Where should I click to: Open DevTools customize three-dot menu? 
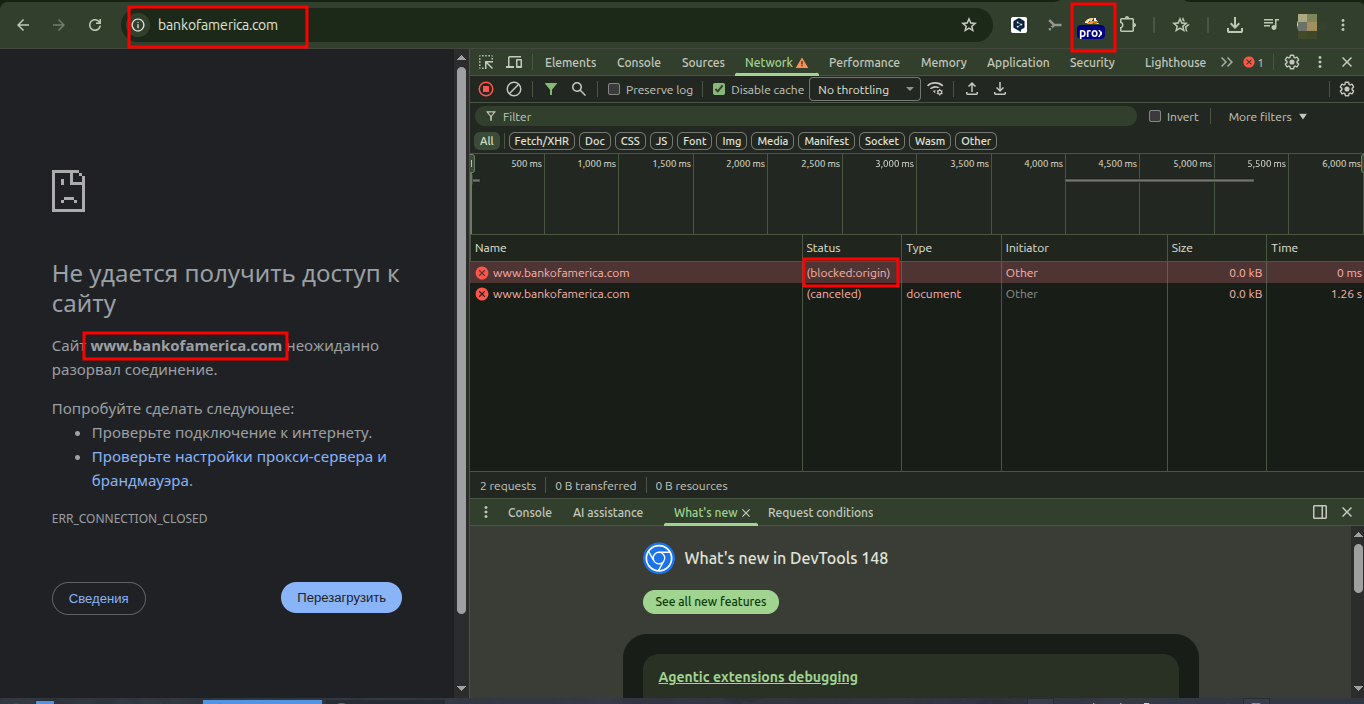[x=1320, y=62]
